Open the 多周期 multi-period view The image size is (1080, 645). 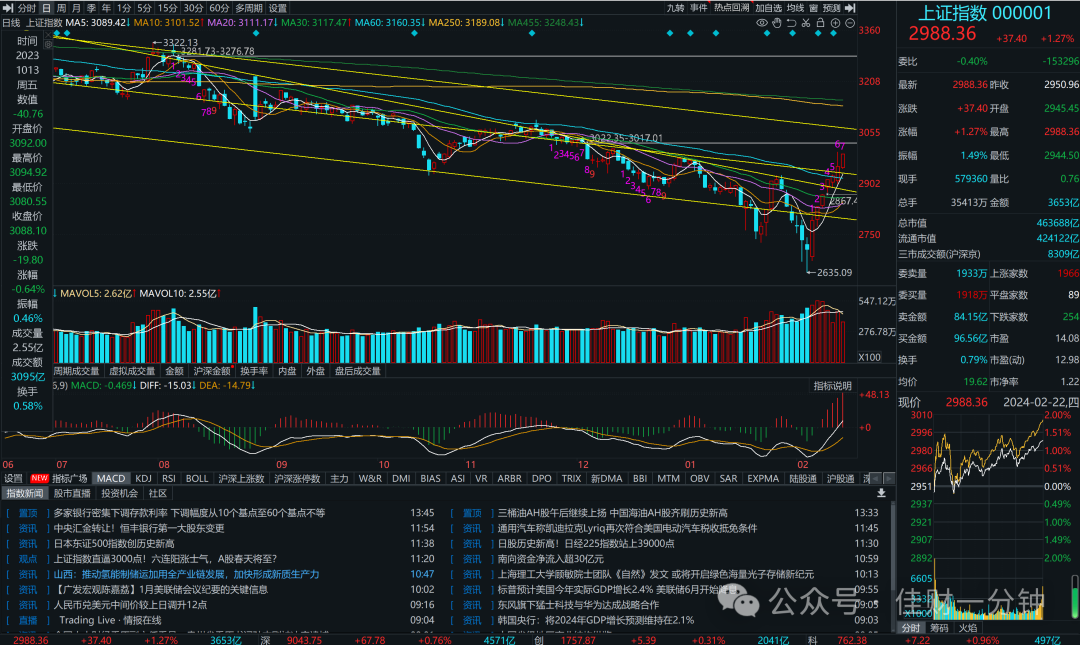249,8
